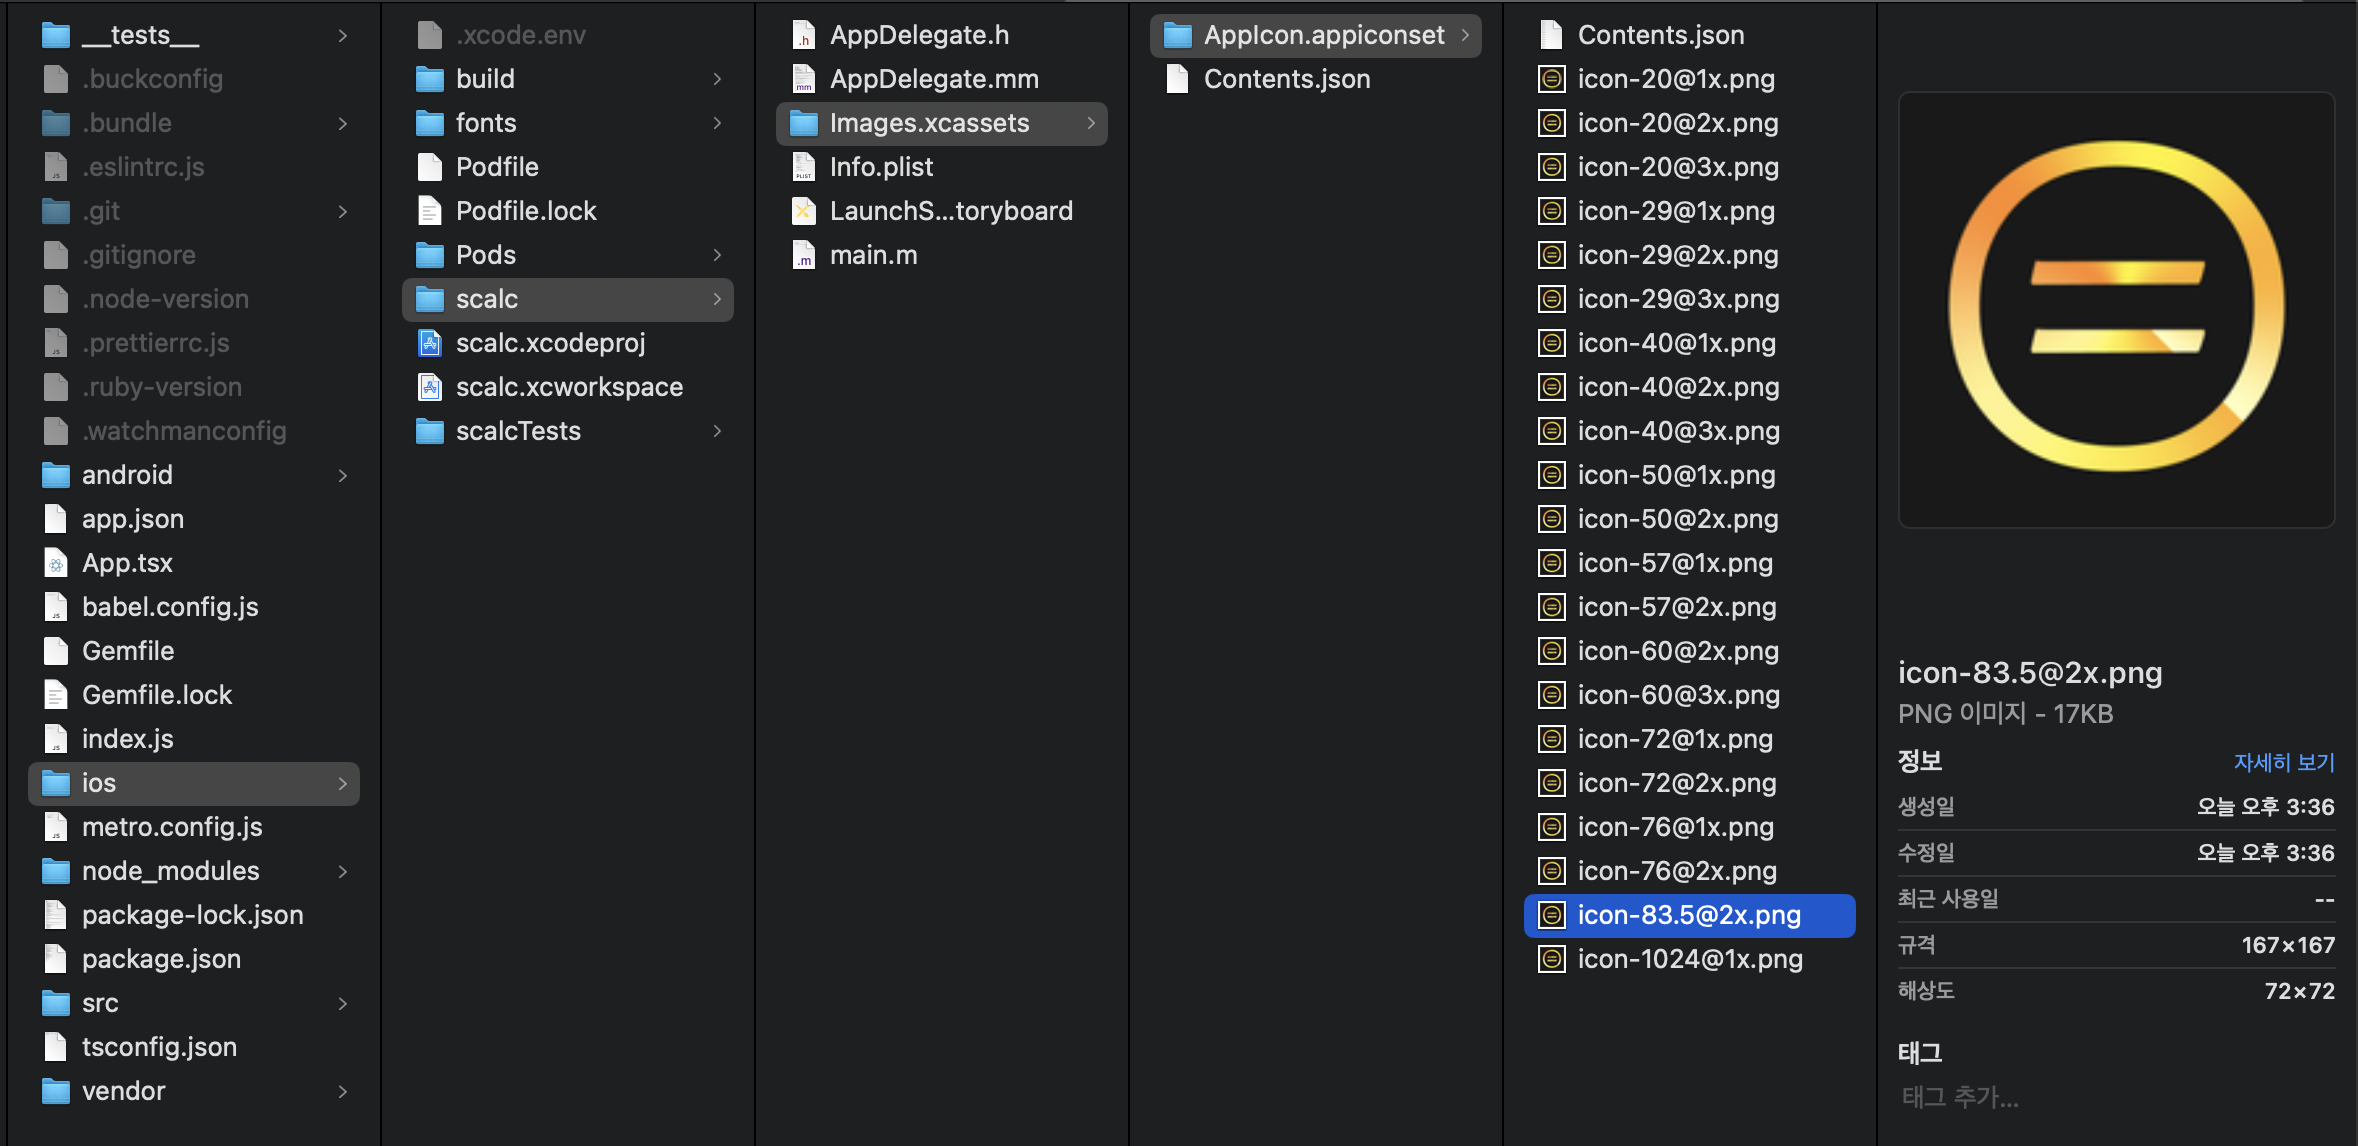Expand the Pods folder chevron
The height and width of the screenshot is (1146, 2358).
click(717, 255)
